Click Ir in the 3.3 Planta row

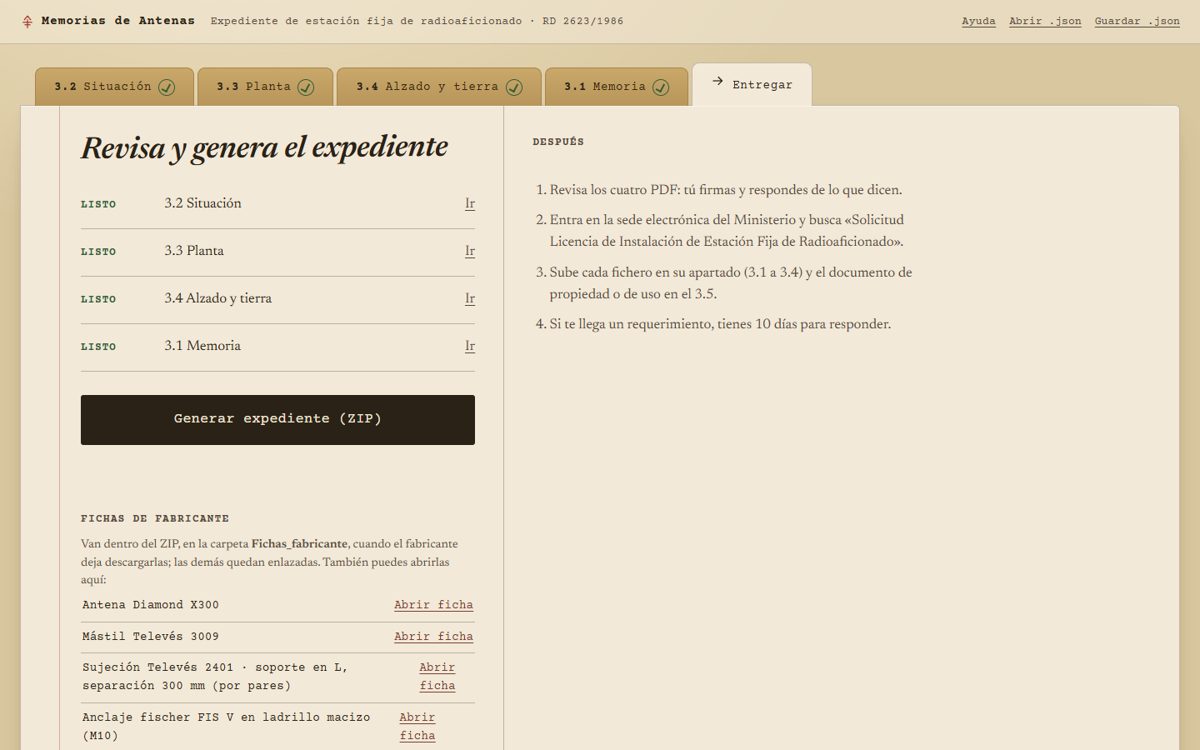click(x=470, y=251)
